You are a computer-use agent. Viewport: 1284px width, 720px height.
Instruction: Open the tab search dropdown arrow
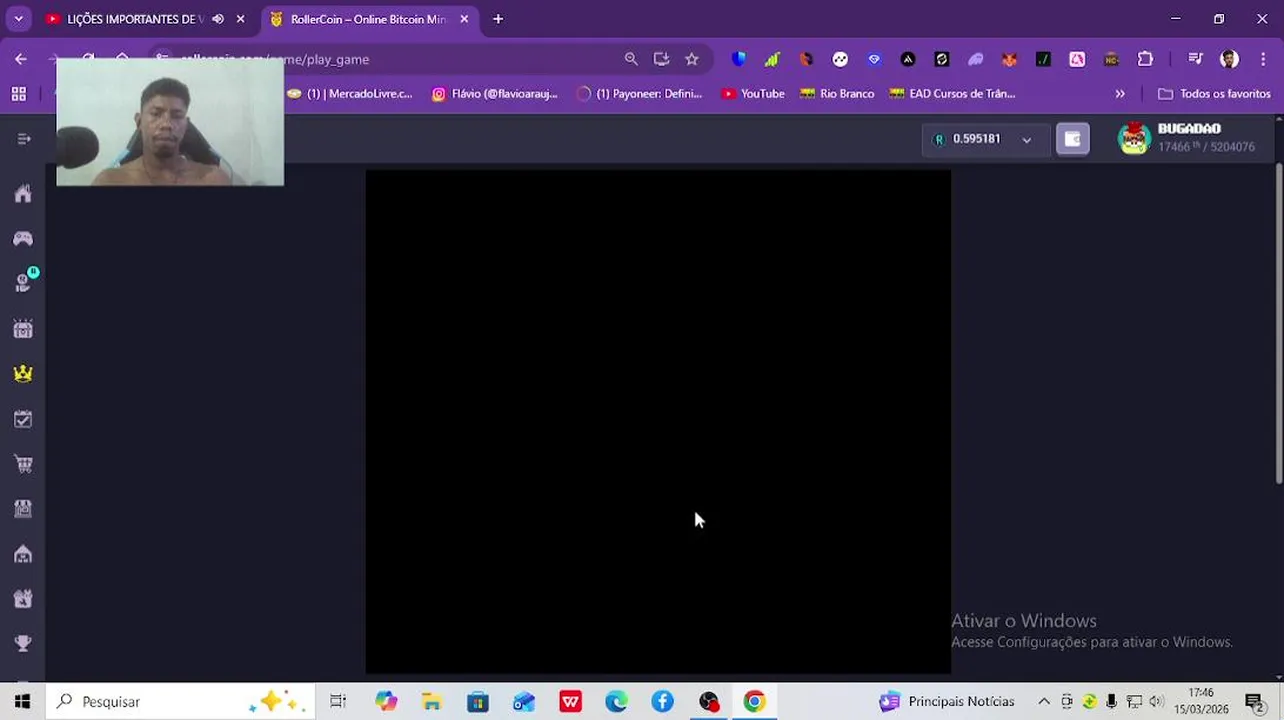coord(18,19)
